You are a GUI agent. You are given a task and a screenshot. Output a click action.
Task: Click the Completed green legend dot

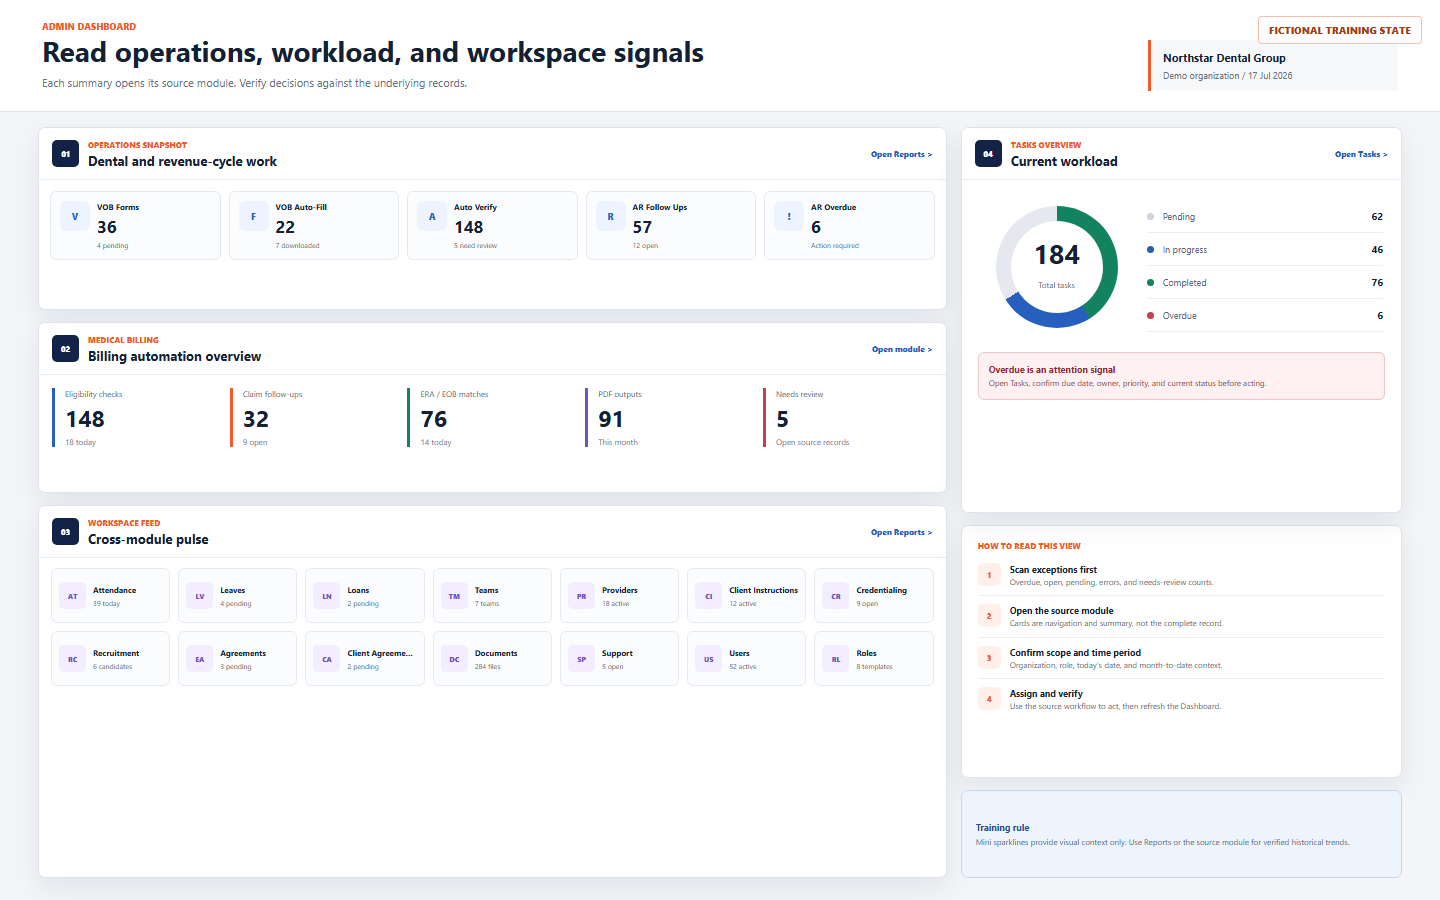[1150, 282]
